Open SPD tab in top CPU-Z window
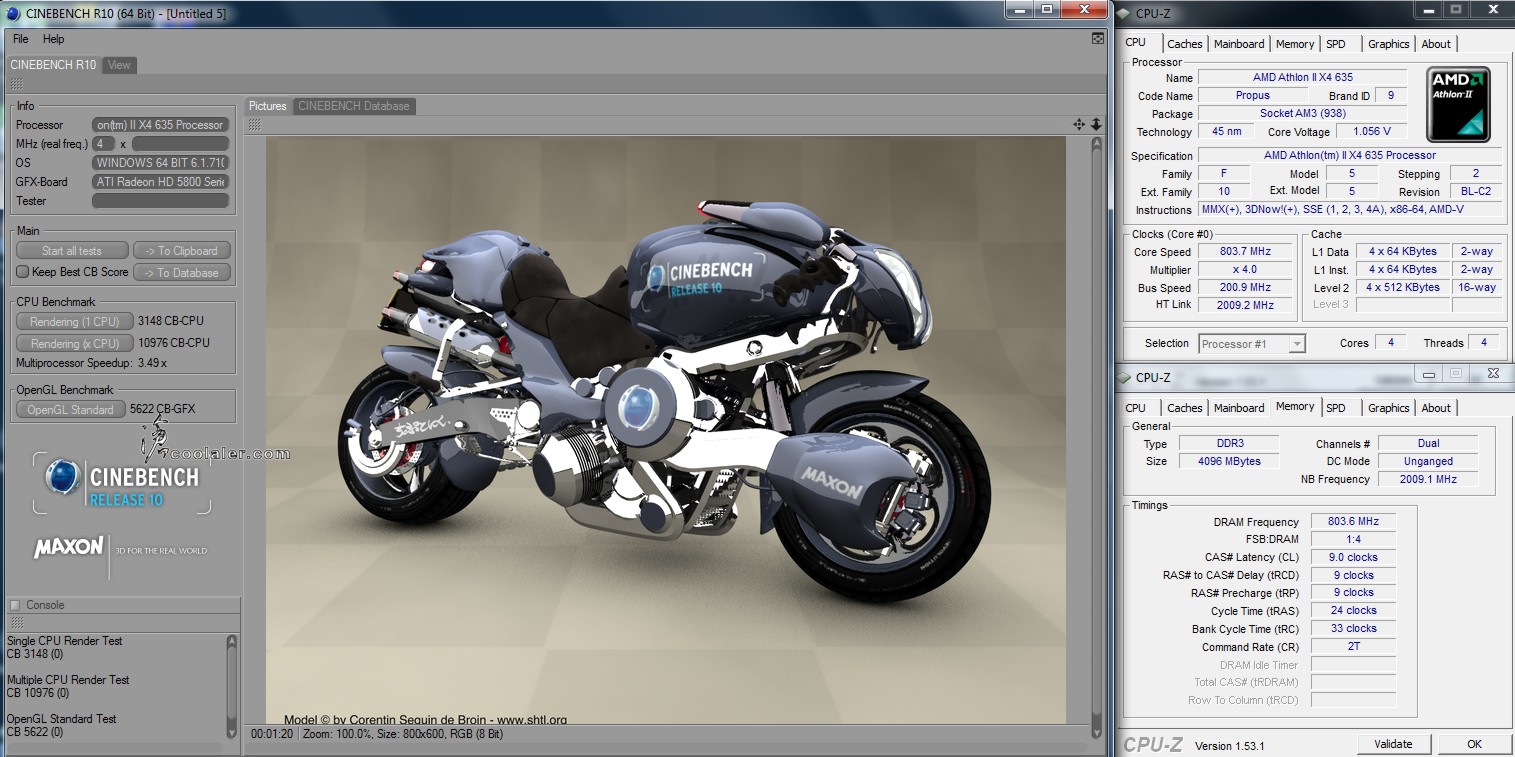The width and height of the screenshot is (1515, 757). (1336, 44)
